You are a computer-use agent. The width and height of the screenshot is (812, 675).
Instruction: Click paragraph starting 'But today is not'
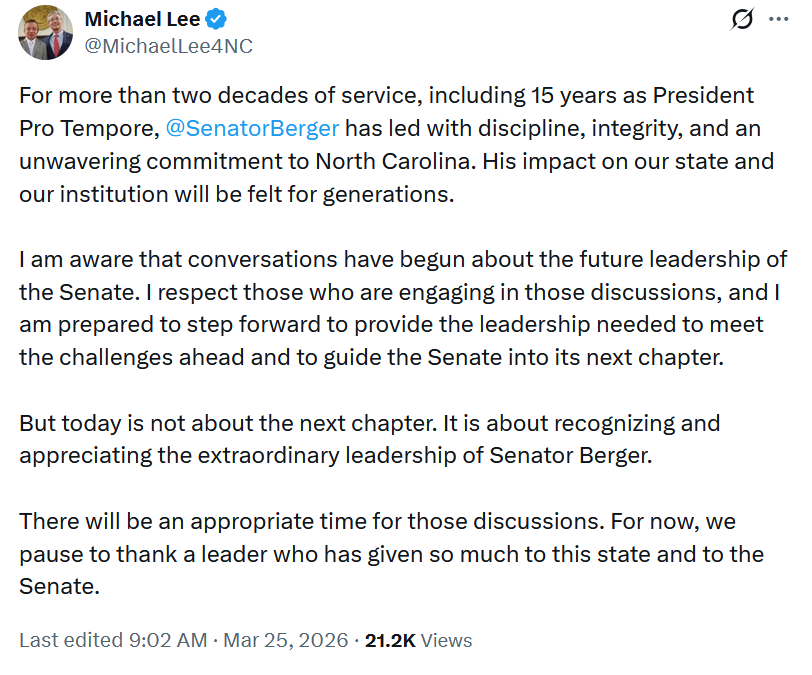[370, 439]
